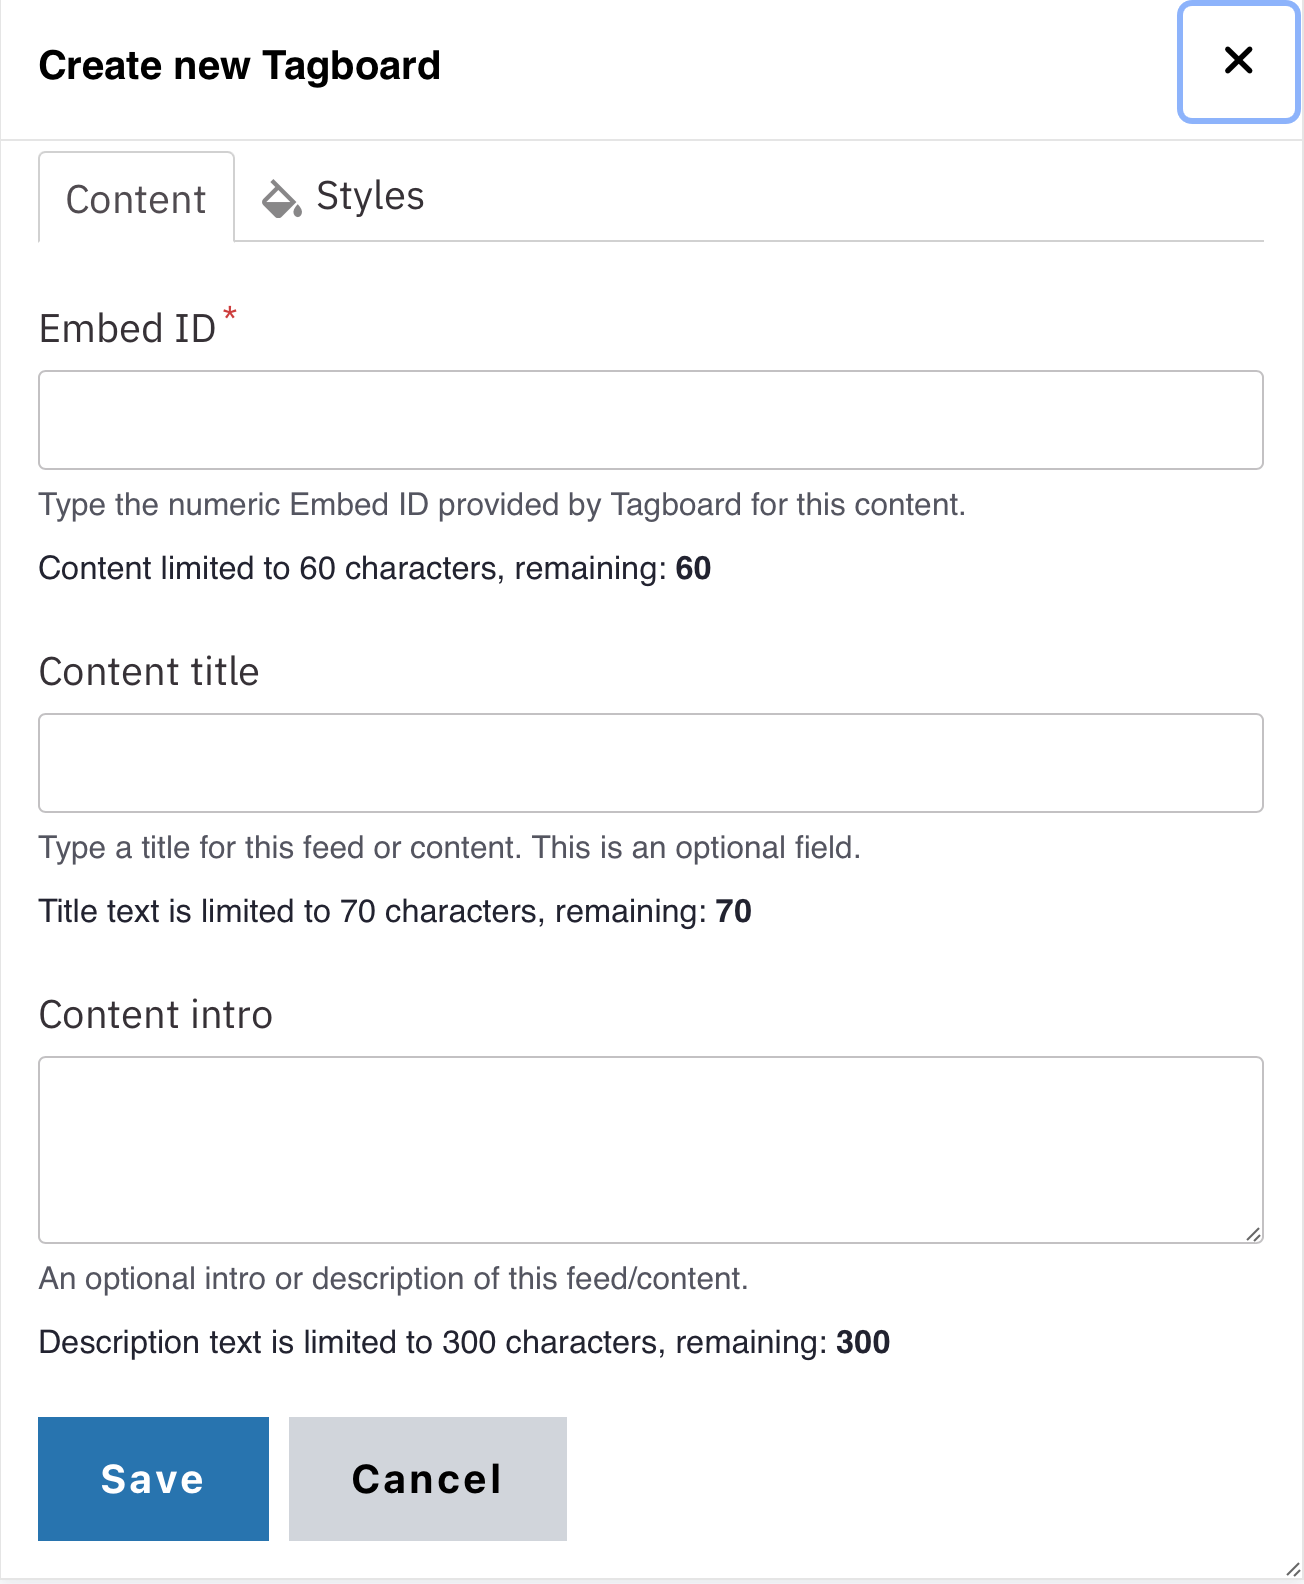Click the "Create new Tagboard" dialog heading

point(239,66)
